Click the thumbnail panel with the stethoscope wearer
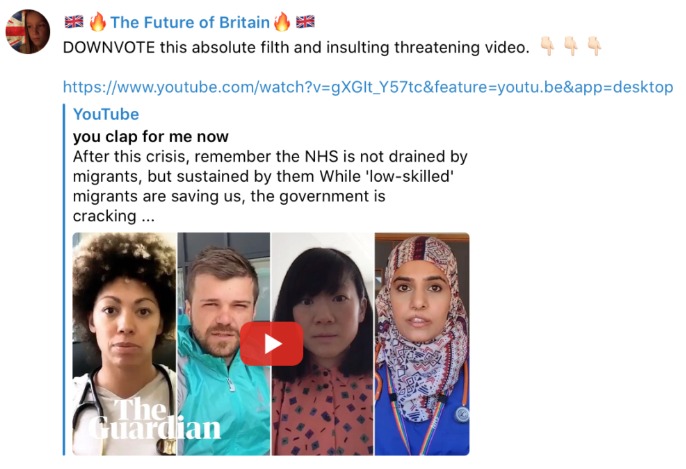Viewport: 686px width, 469px height. [124, 344]
